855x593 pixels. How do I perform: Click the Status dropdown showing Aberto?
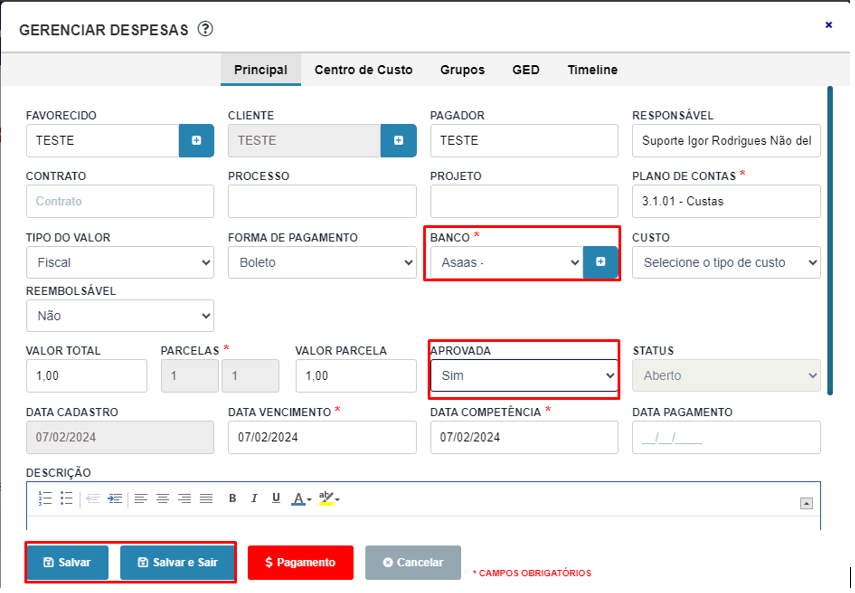coord(726,376)
